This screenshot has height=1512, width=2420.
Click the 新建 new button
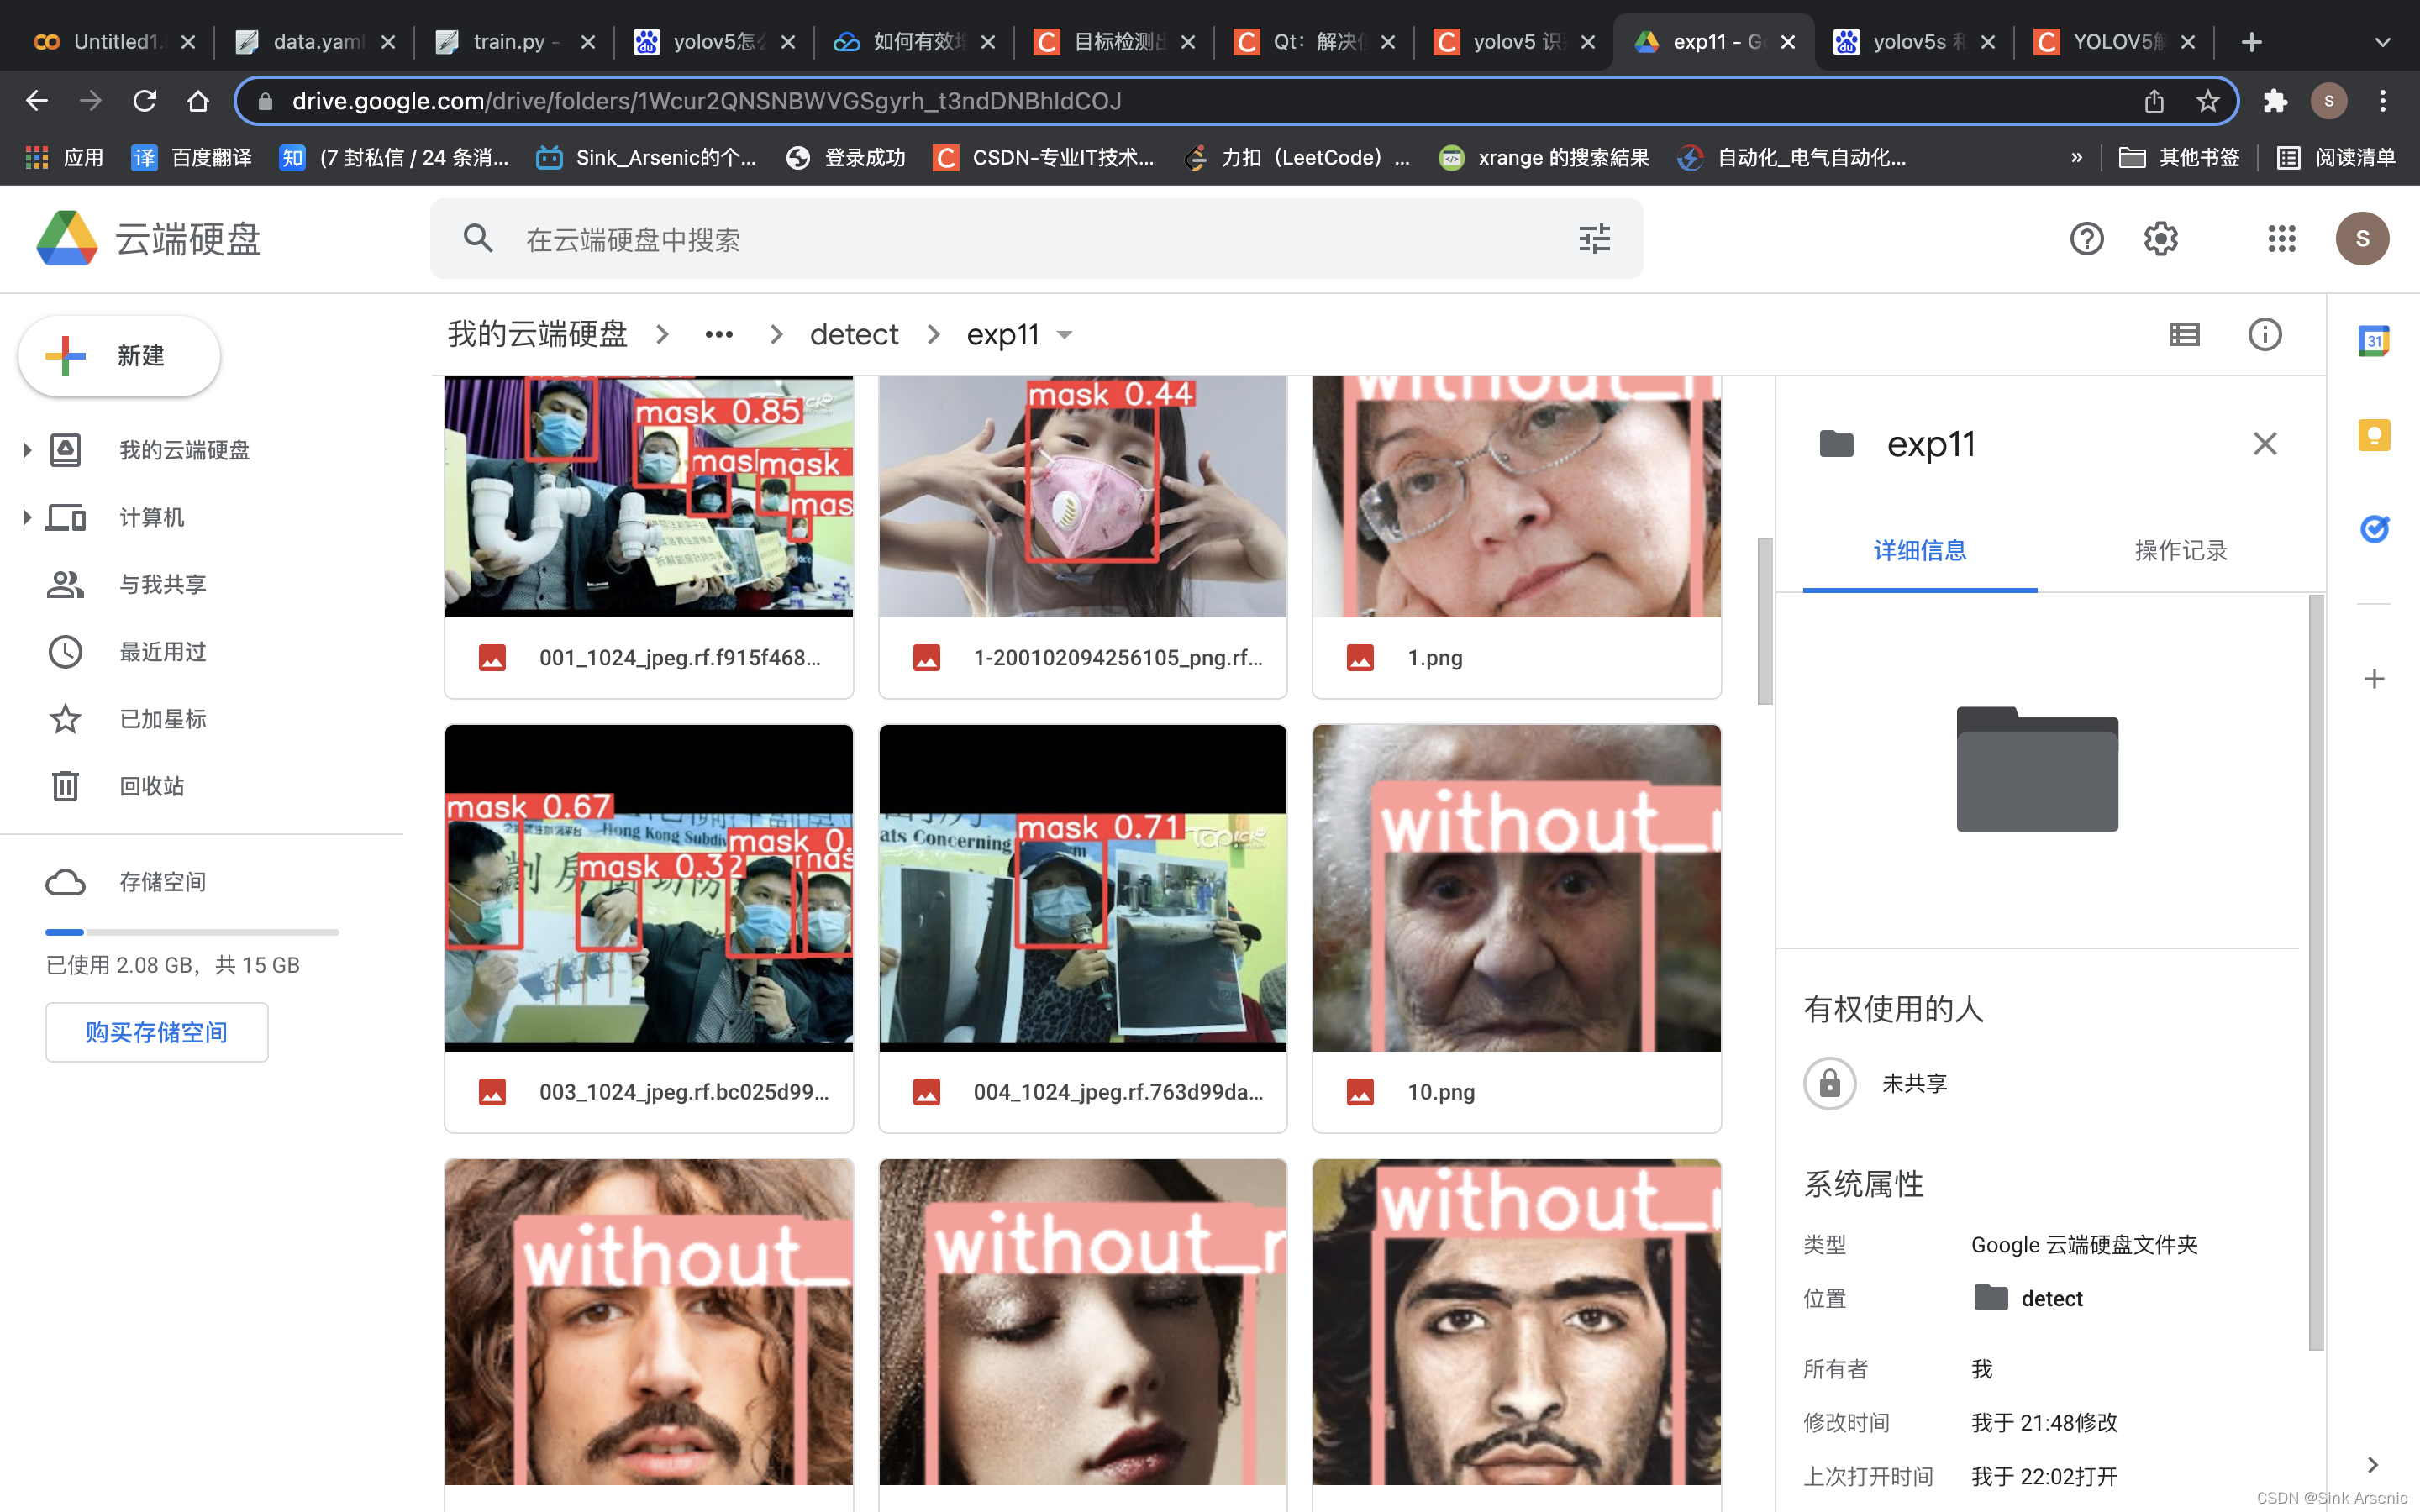(x=119, y=356)
